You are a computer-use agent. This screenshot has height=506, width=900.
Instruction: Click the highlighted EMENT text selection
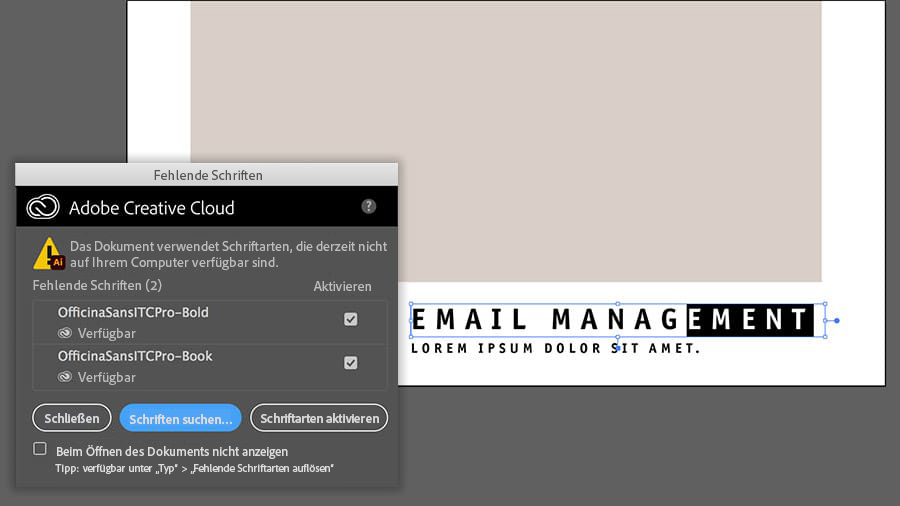coord(750,320)
